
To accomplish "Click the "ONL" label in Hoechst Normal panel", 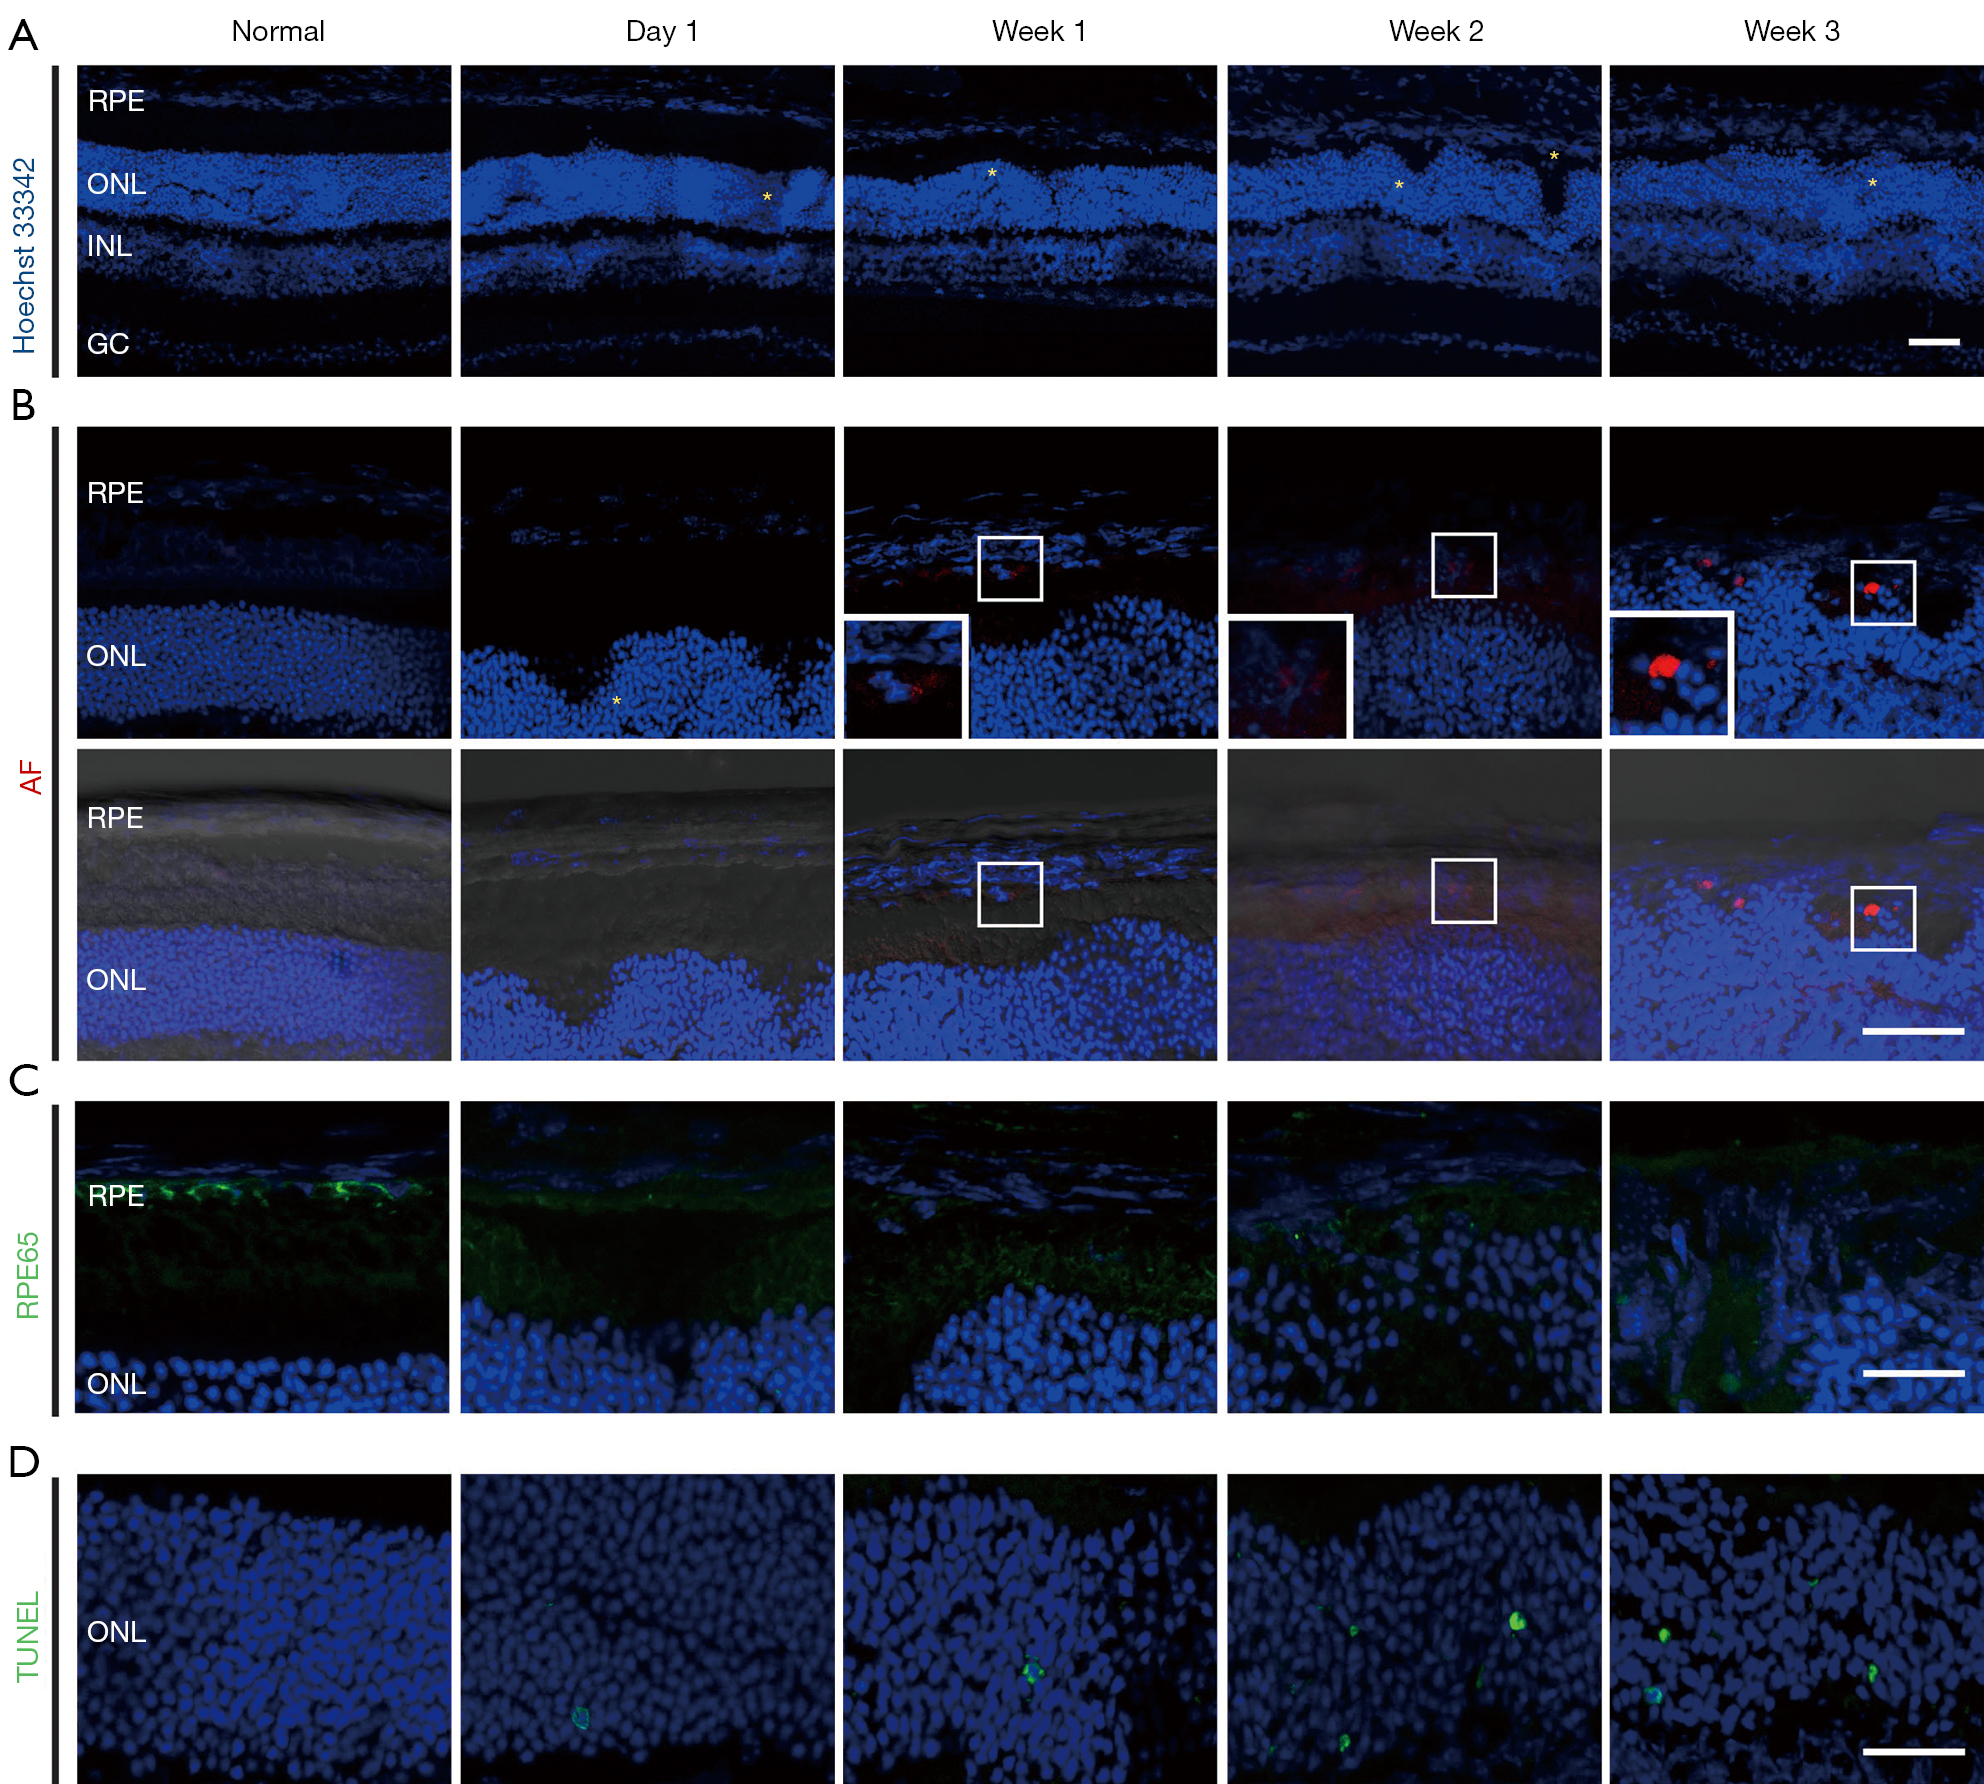I will [116, 184].
